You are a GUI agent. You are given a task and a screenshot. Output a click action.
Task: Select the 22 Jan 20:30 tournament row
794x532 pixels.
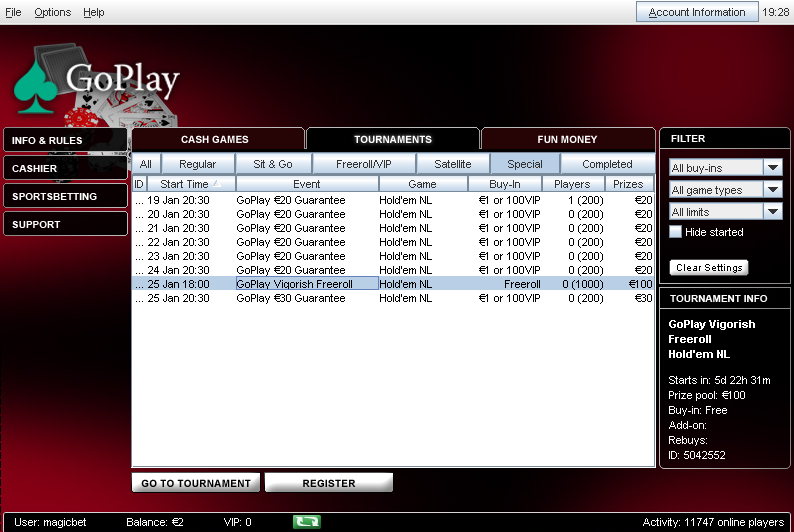point(393,242)
